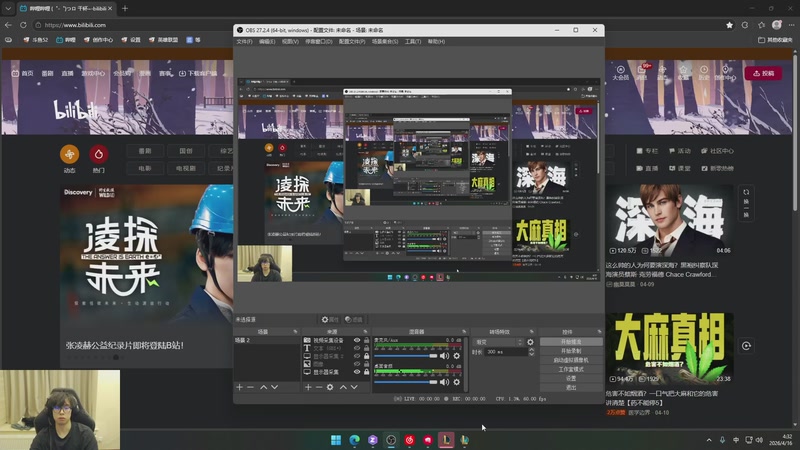Pop out the Scene Transitions dock panel
This screenshot has width=800, height=450.
coord(532,332)
